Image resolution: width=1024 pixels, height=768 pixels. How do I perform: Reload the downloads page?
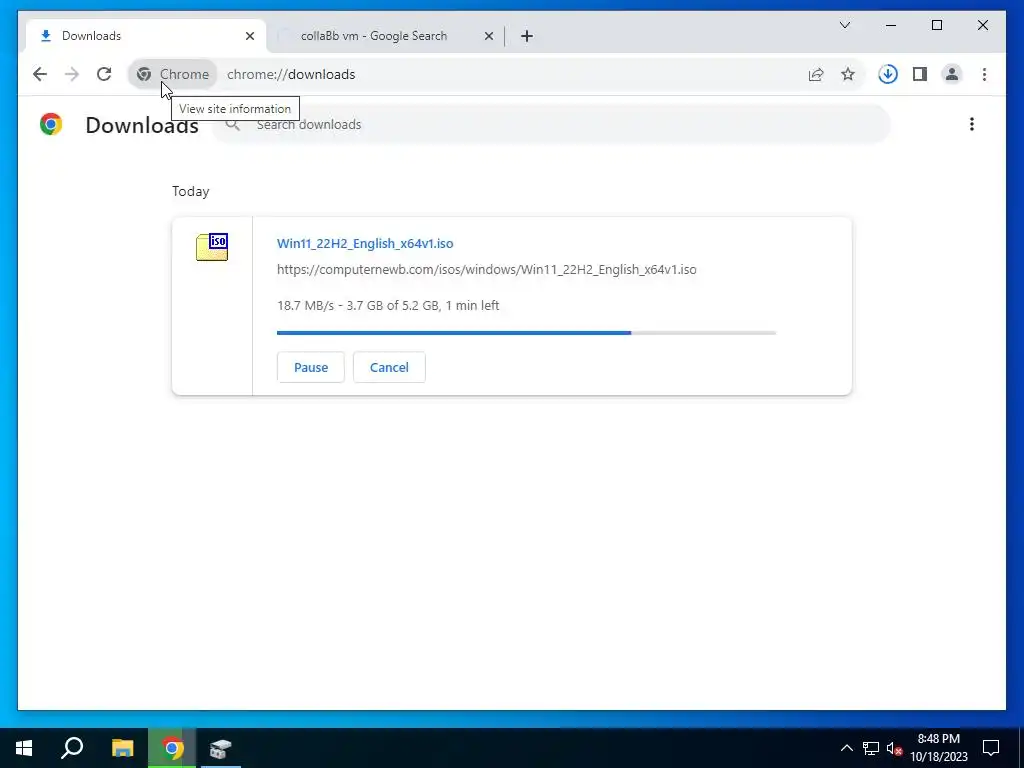(x=104, y=74)
